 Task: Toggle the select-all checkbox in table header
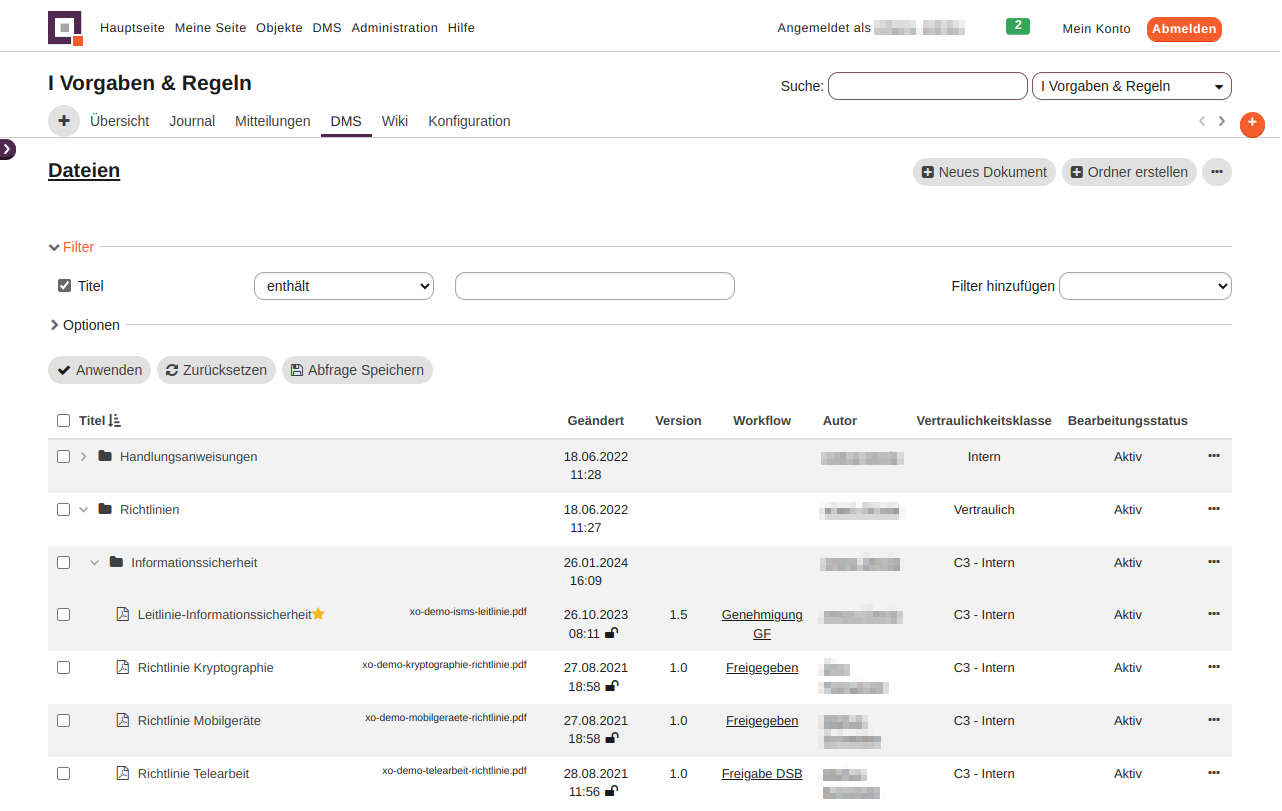[x=64, y=421]
